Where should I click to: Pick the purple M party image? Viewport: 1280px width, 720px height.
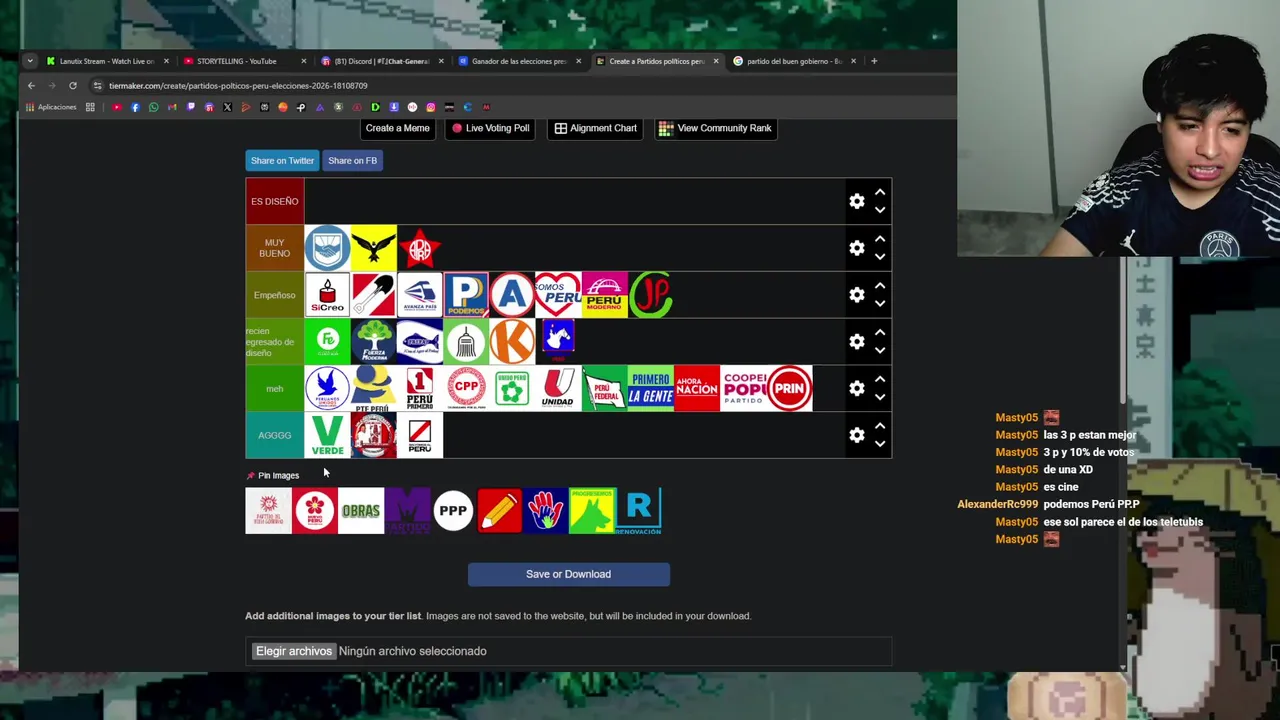pyautogui.click(x=407, y=511)
